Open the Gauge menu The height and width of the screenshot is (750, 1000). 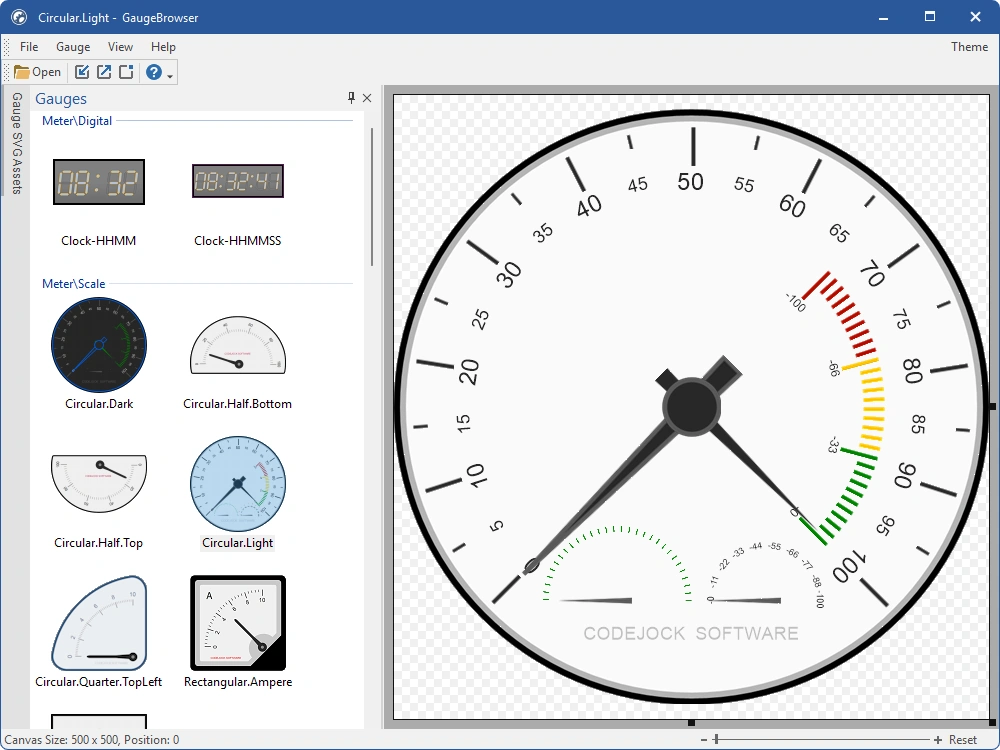point(73,47)
